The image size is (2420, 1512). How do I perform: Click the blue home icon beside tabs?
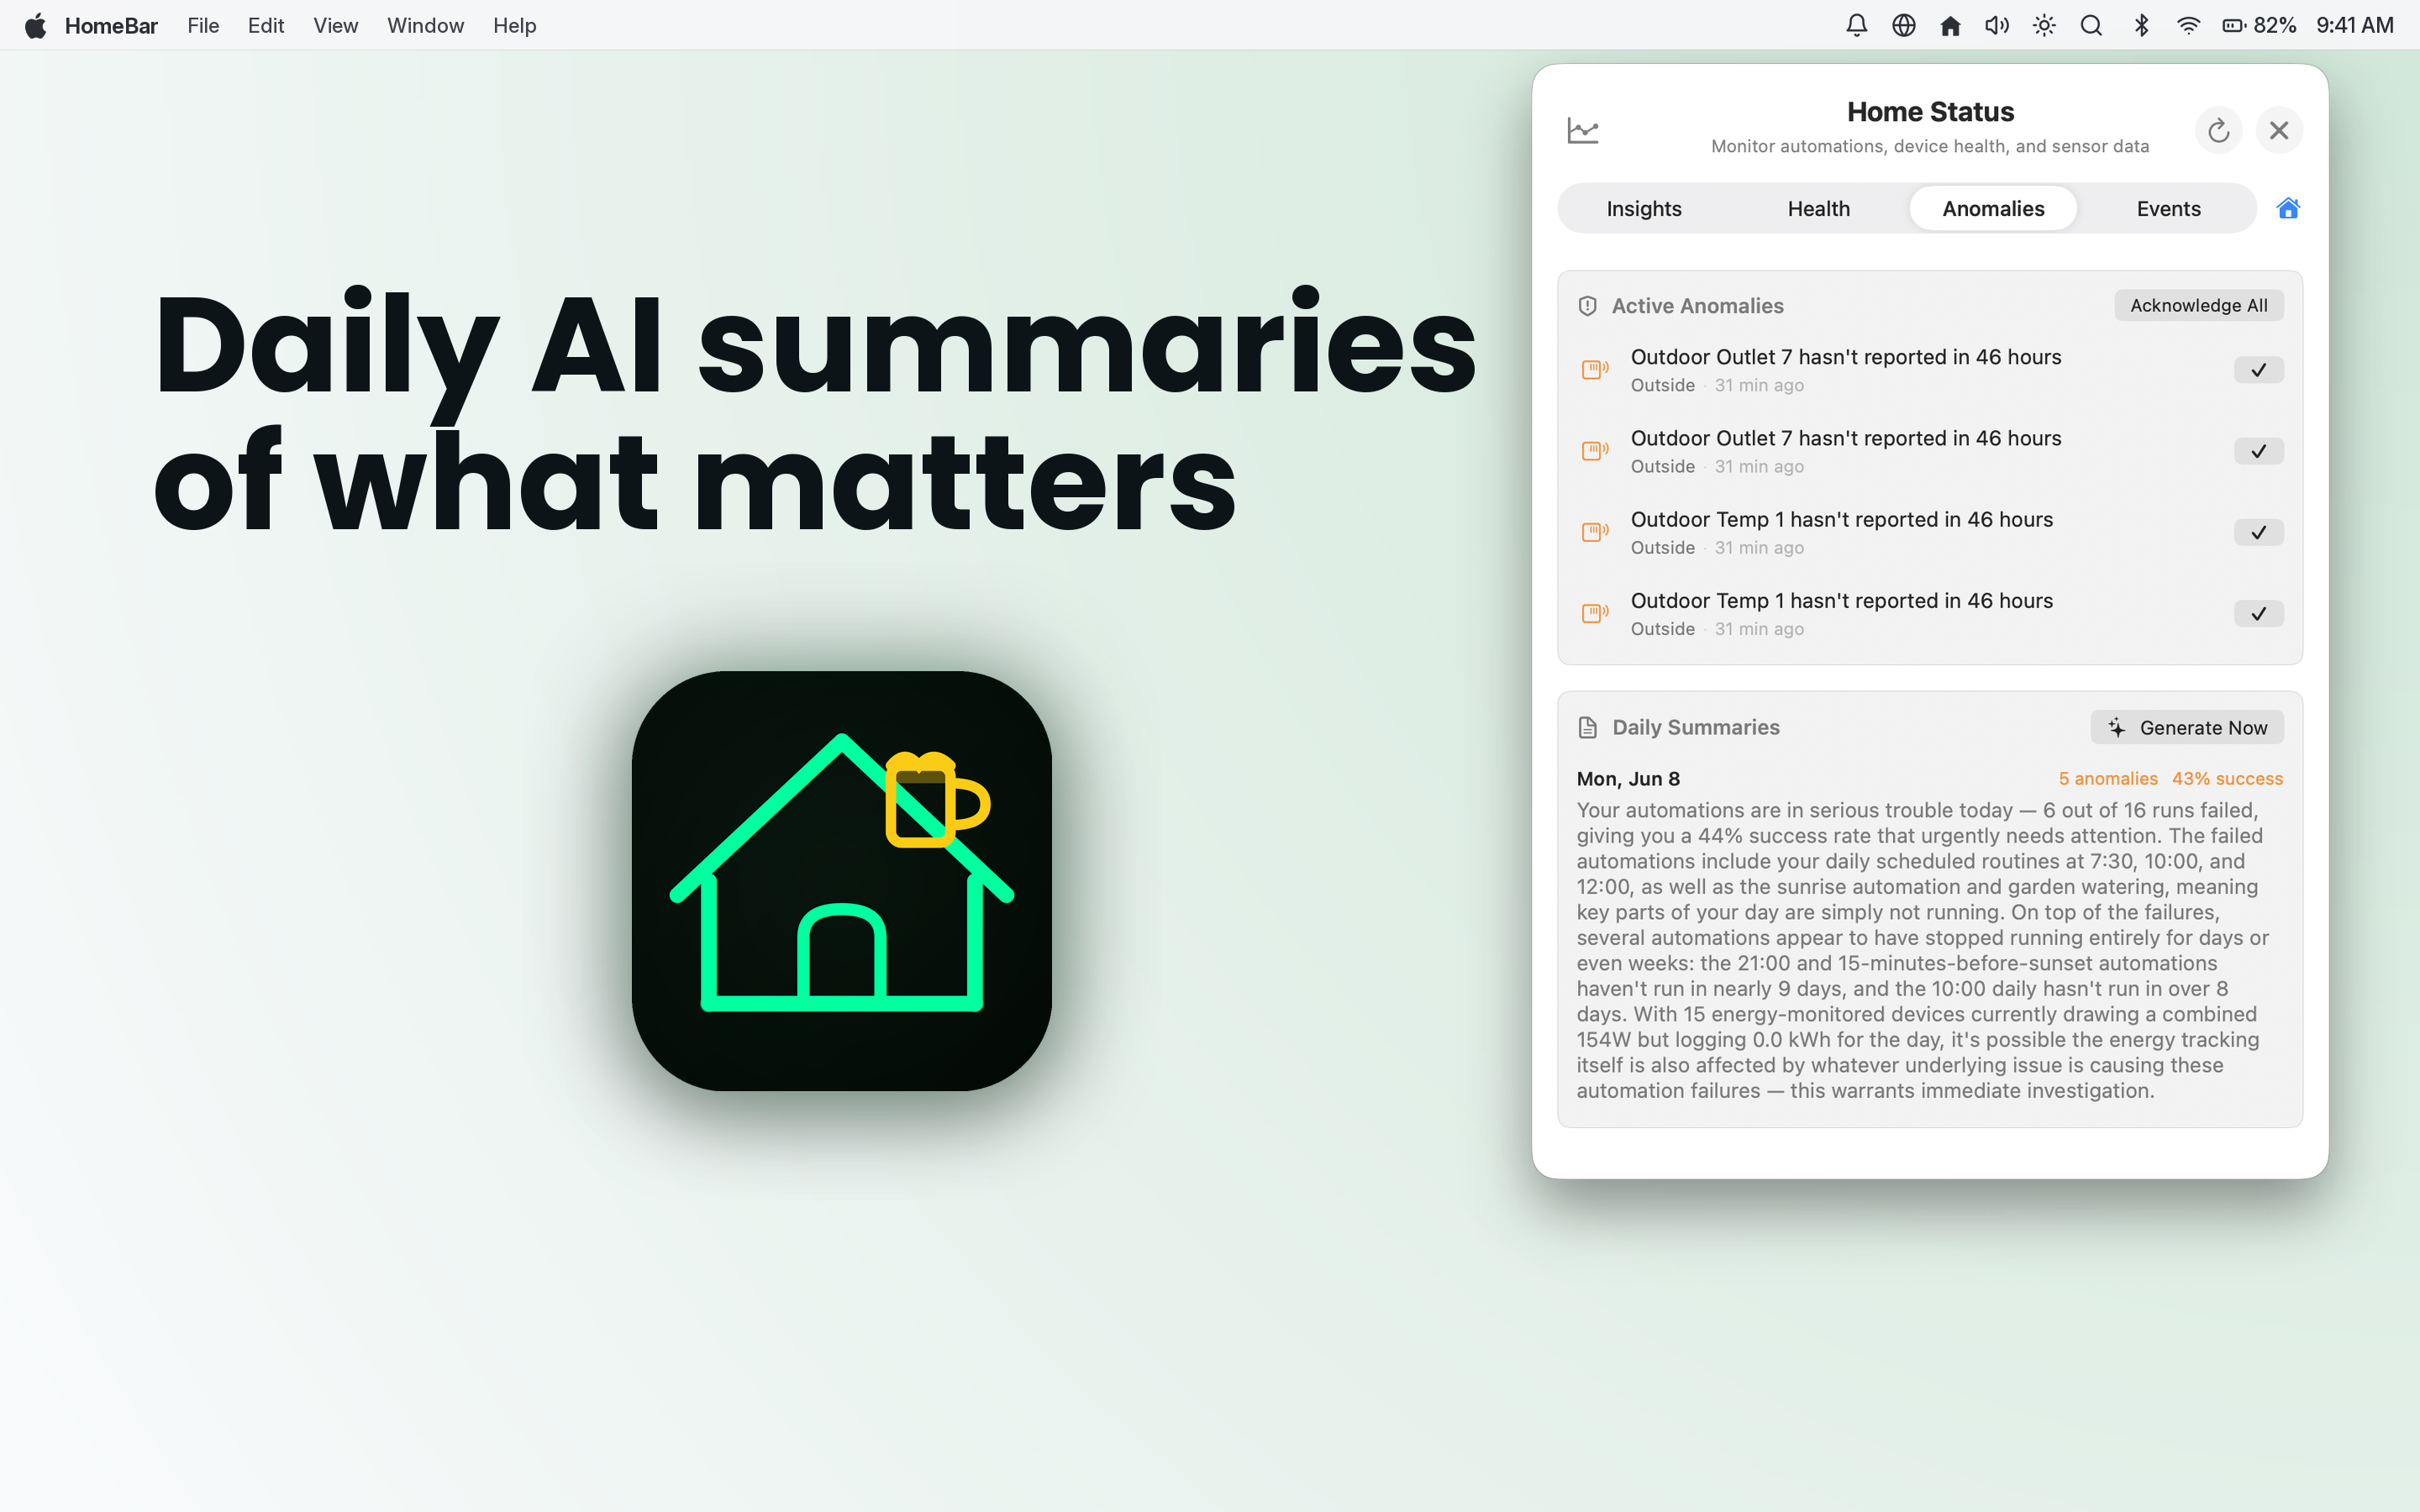click(2288, 208)
